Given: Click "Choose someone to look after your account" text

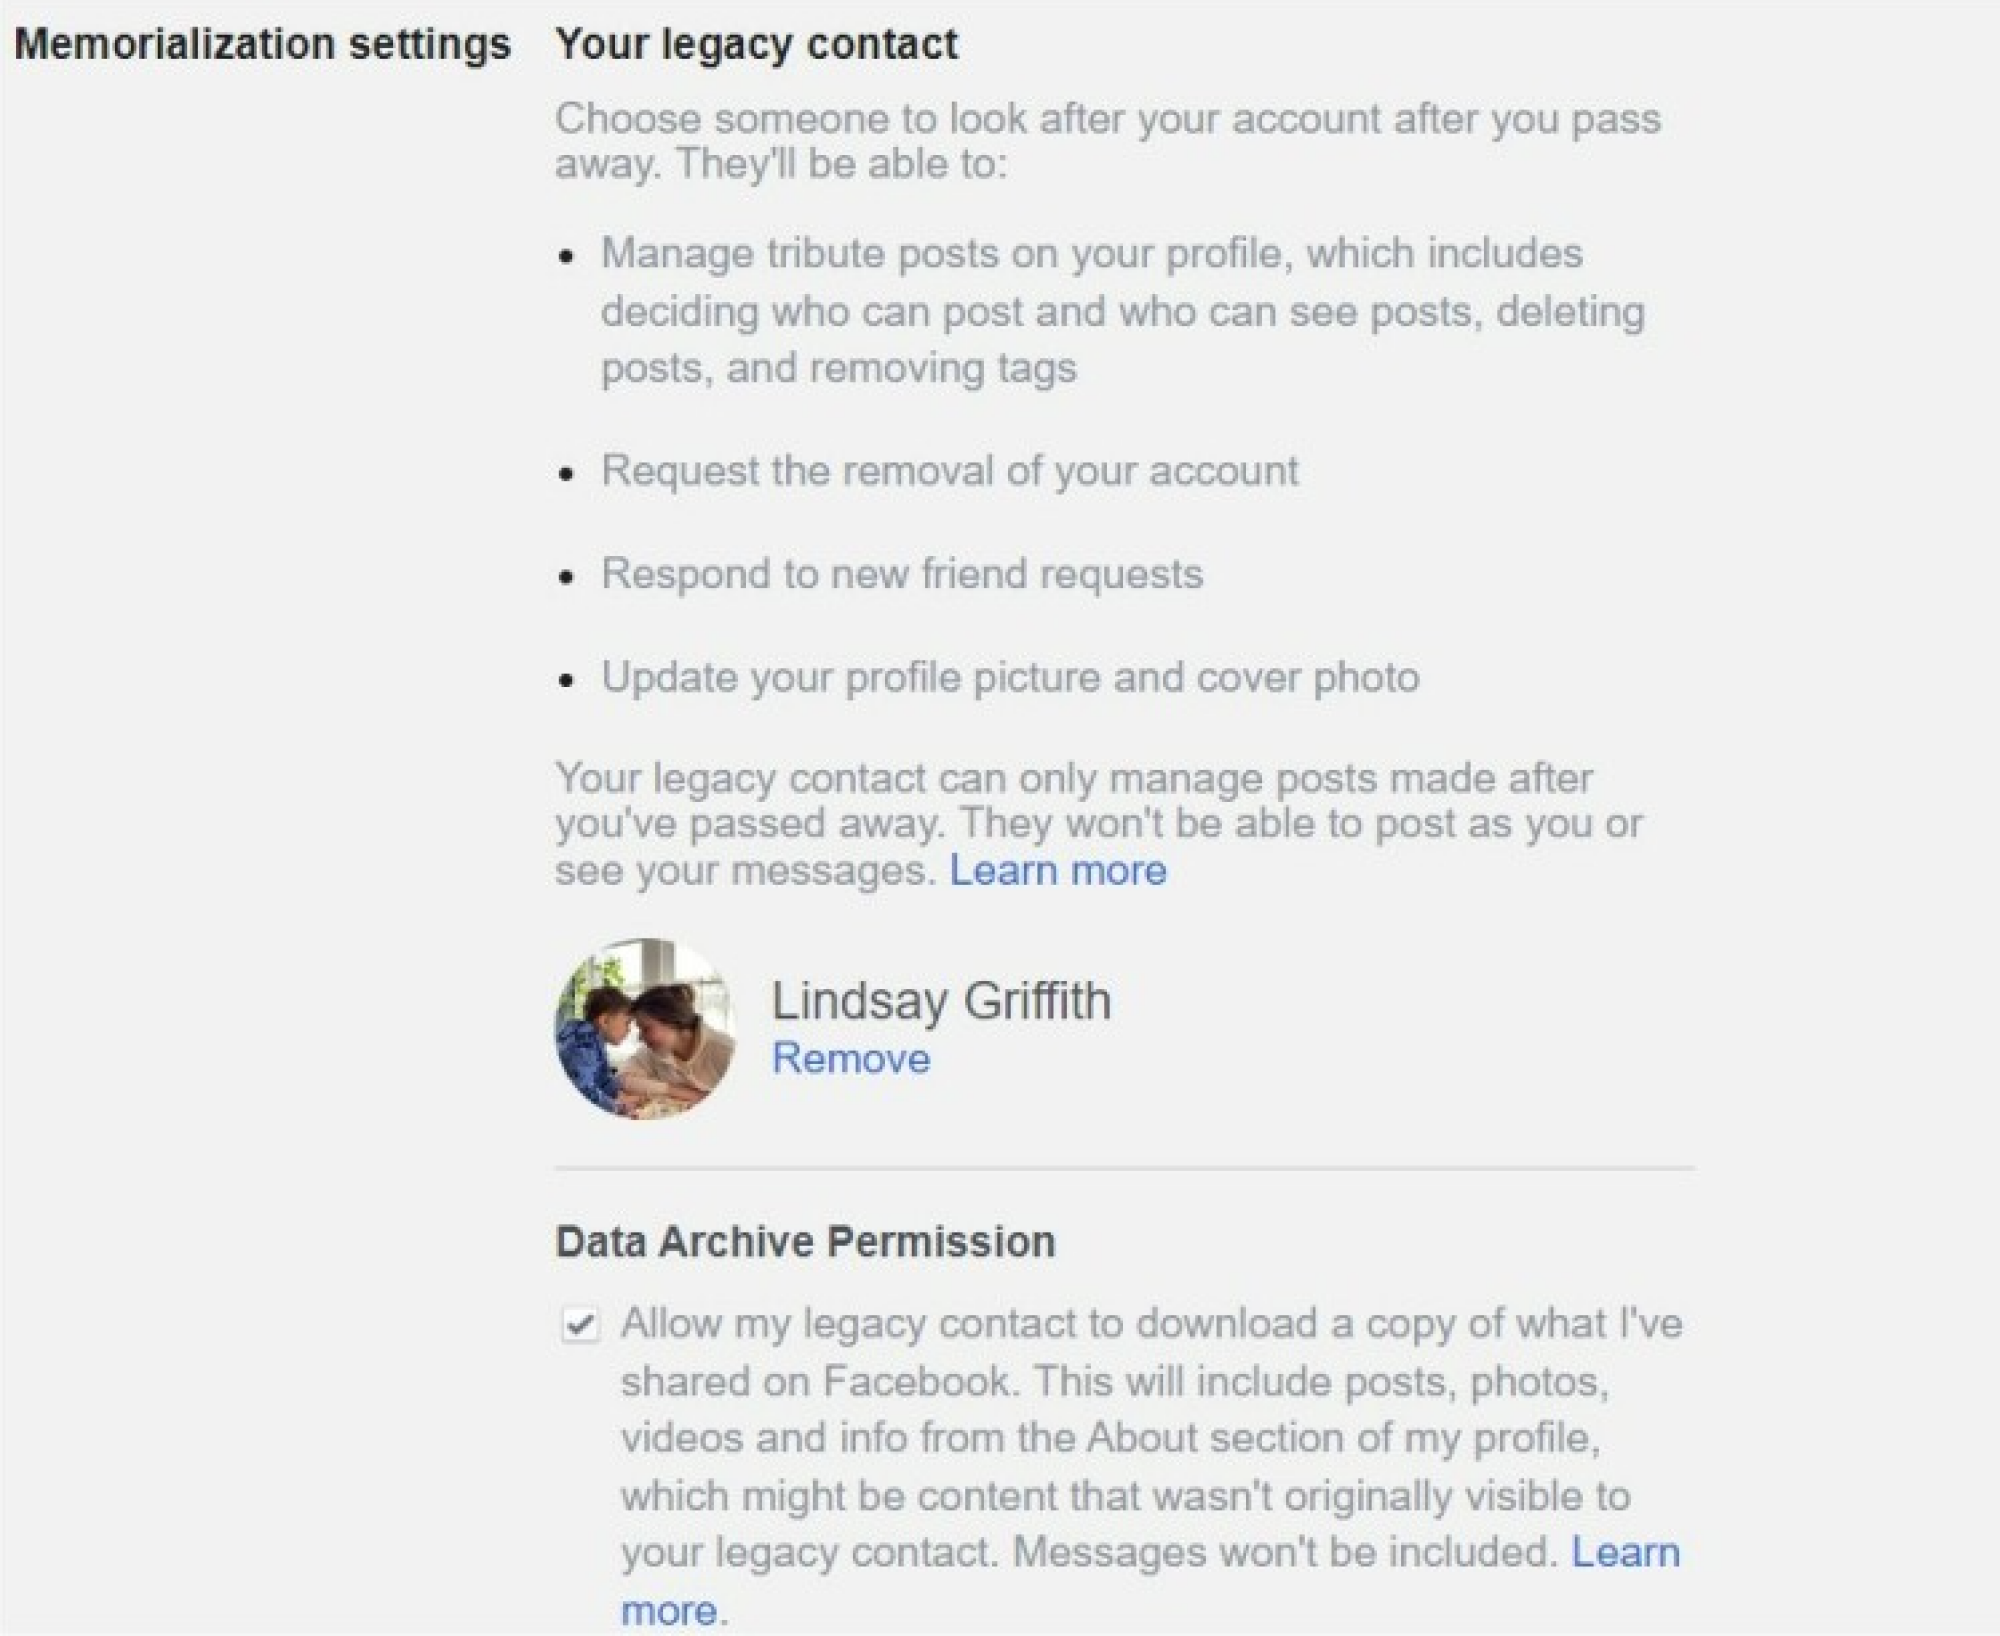Looking at the screenshot, I should coord(1107,119).
